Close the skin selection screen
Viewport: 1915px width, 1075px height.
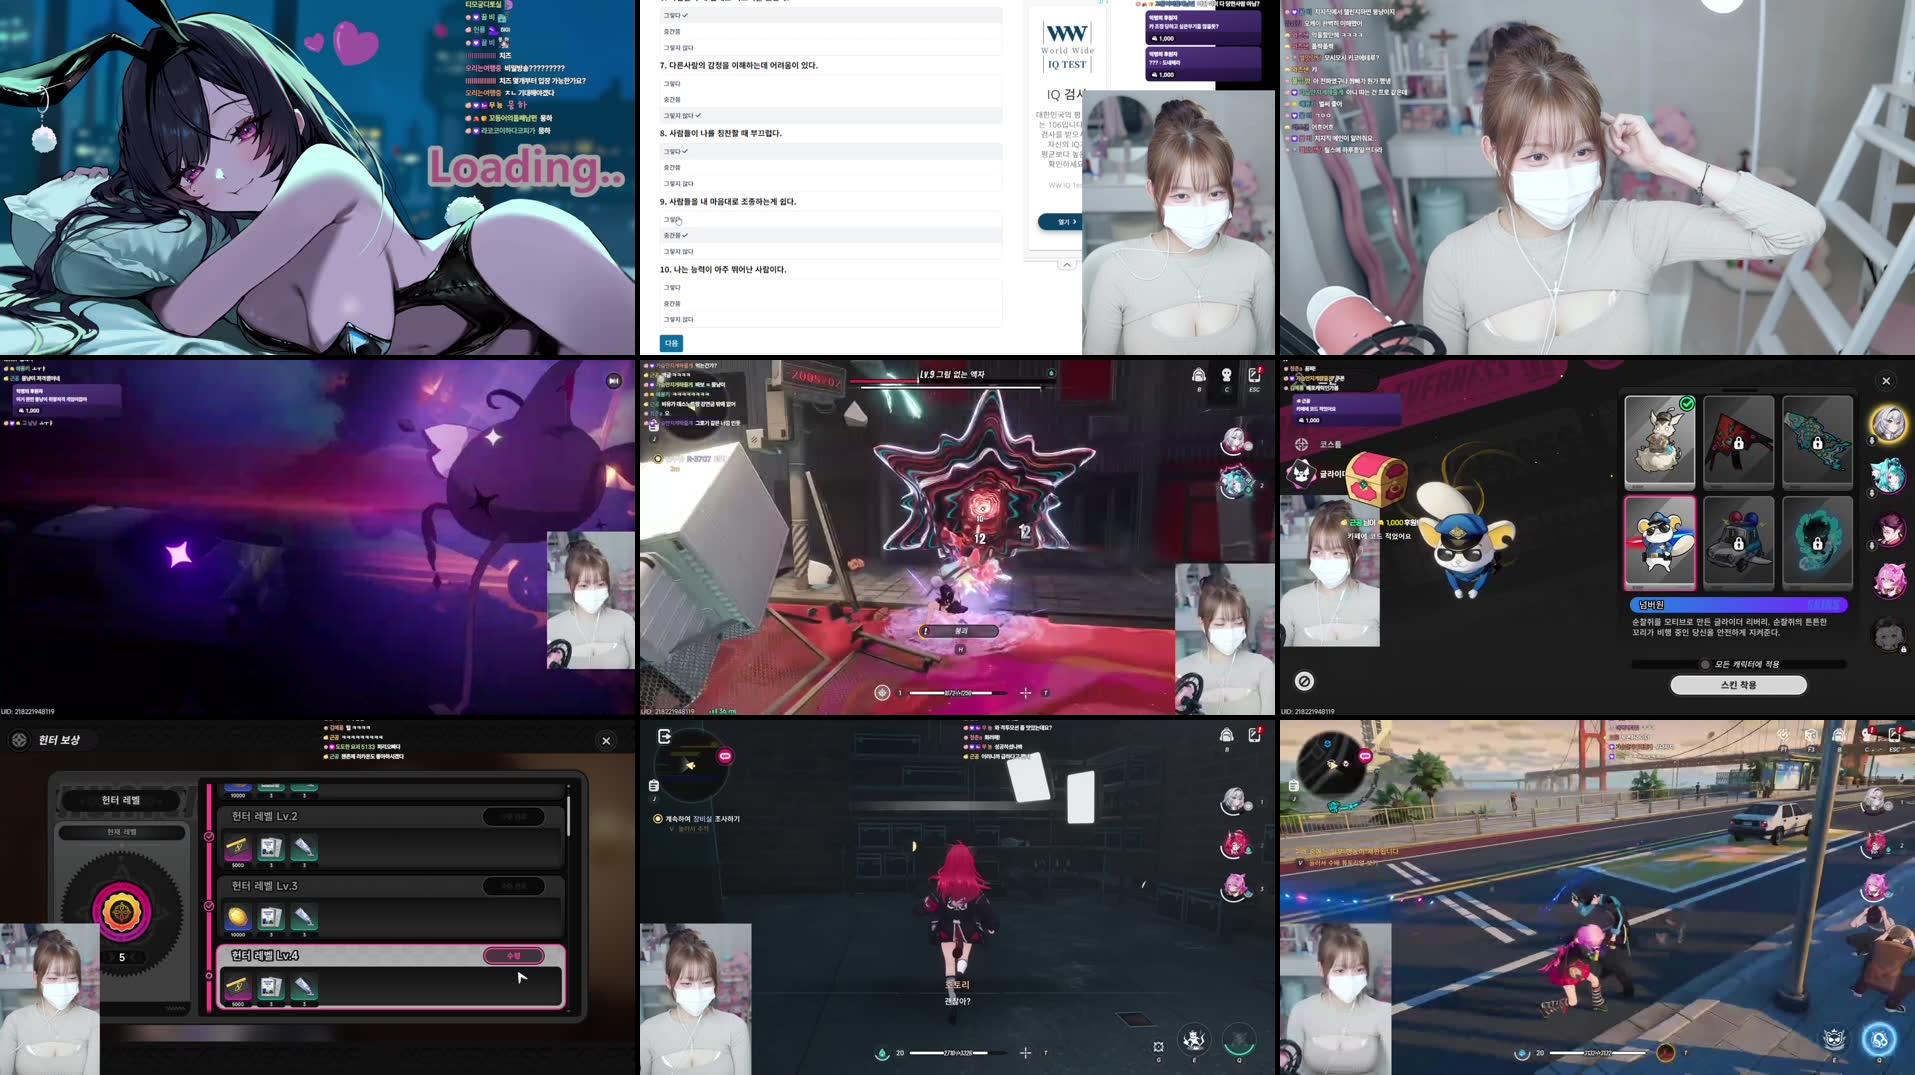point(1886,381)
